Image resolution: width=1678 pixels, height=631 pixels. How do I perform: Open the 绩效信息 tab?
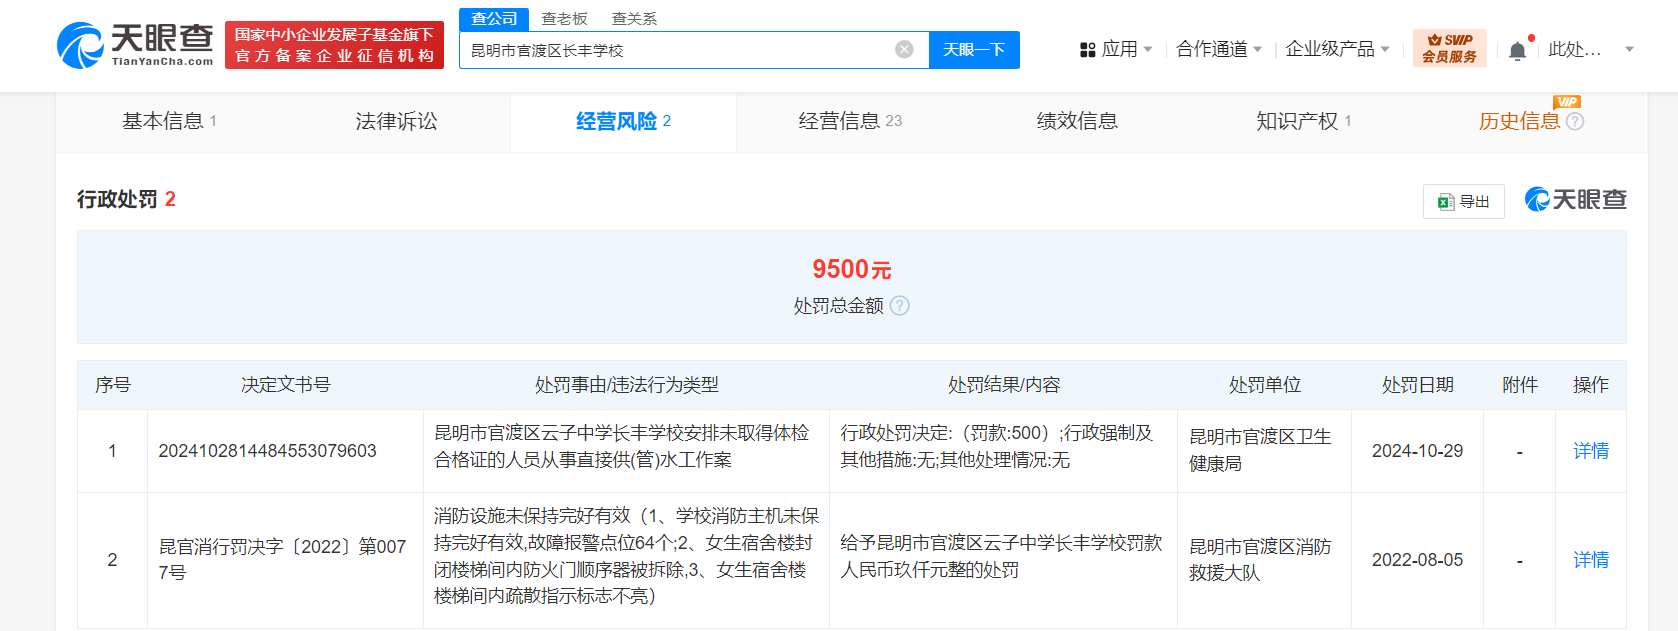pyautogui.click(x=1077, y=122)
